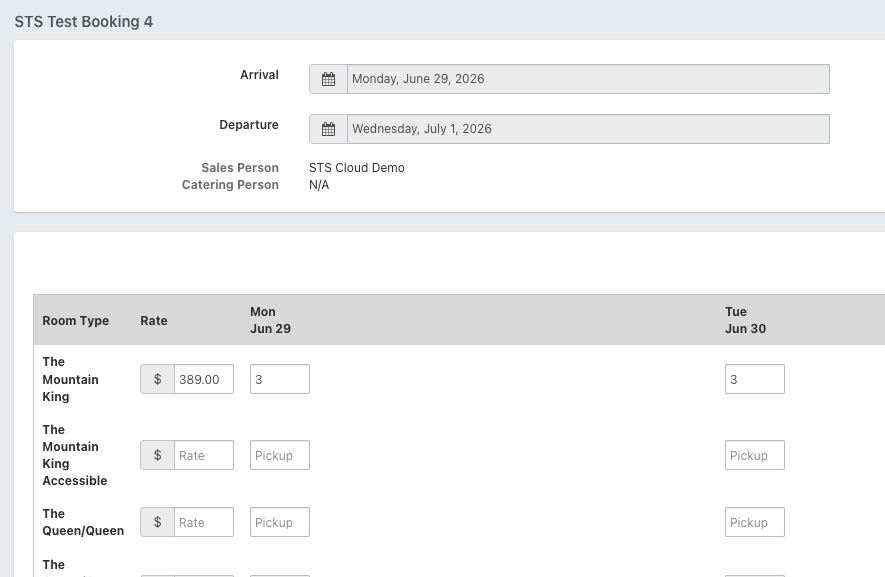Click the Rate column header
Image resolution: width=885 pixels, height=577 pixels.
coord(154,321)
